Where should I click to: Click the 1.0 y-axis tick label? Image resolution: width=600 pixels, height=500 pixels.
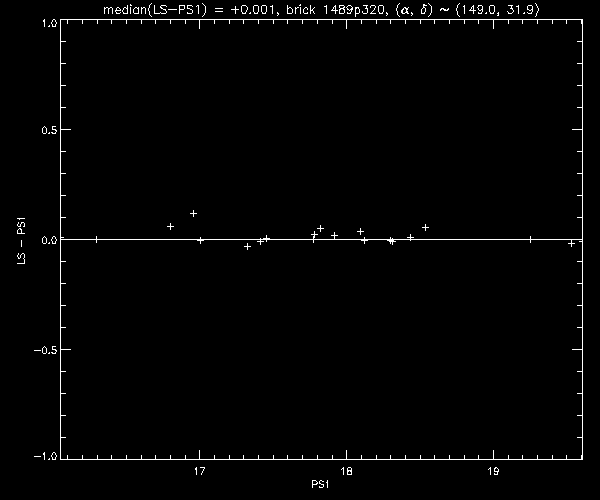pos(50,24)
